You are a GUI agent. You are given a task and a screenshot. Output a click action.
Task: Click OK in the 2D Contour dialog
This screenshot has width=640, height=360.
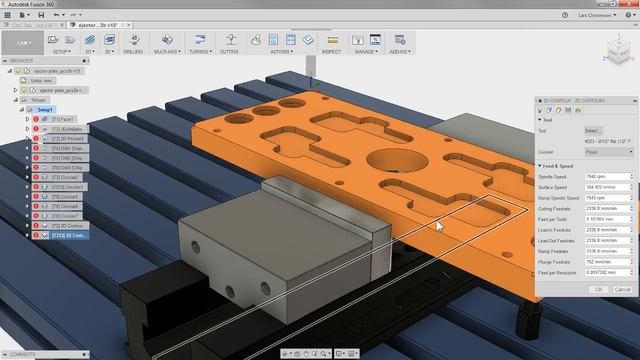point(598,289)
